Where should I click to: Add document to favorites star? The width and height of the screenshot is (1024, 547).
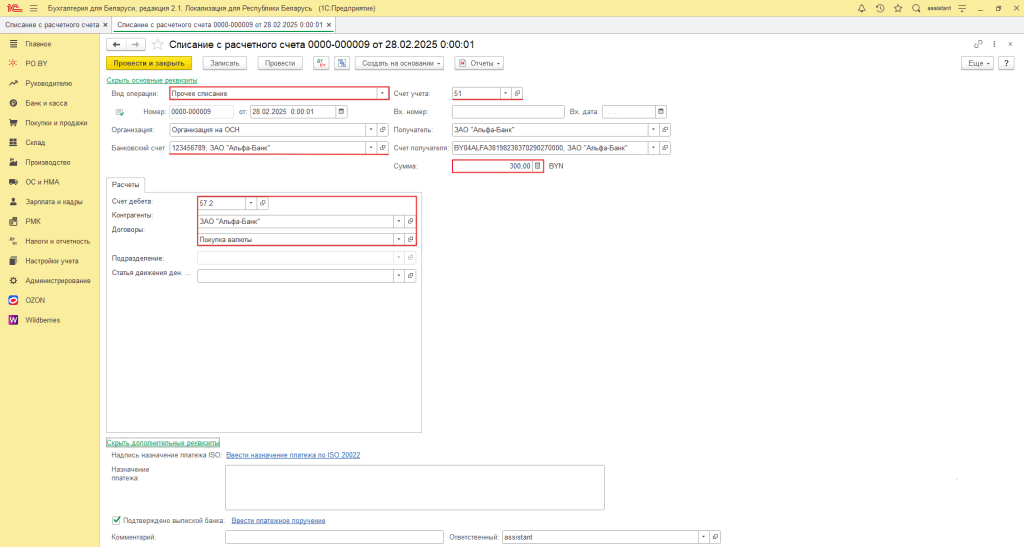(x=157, y=44)
